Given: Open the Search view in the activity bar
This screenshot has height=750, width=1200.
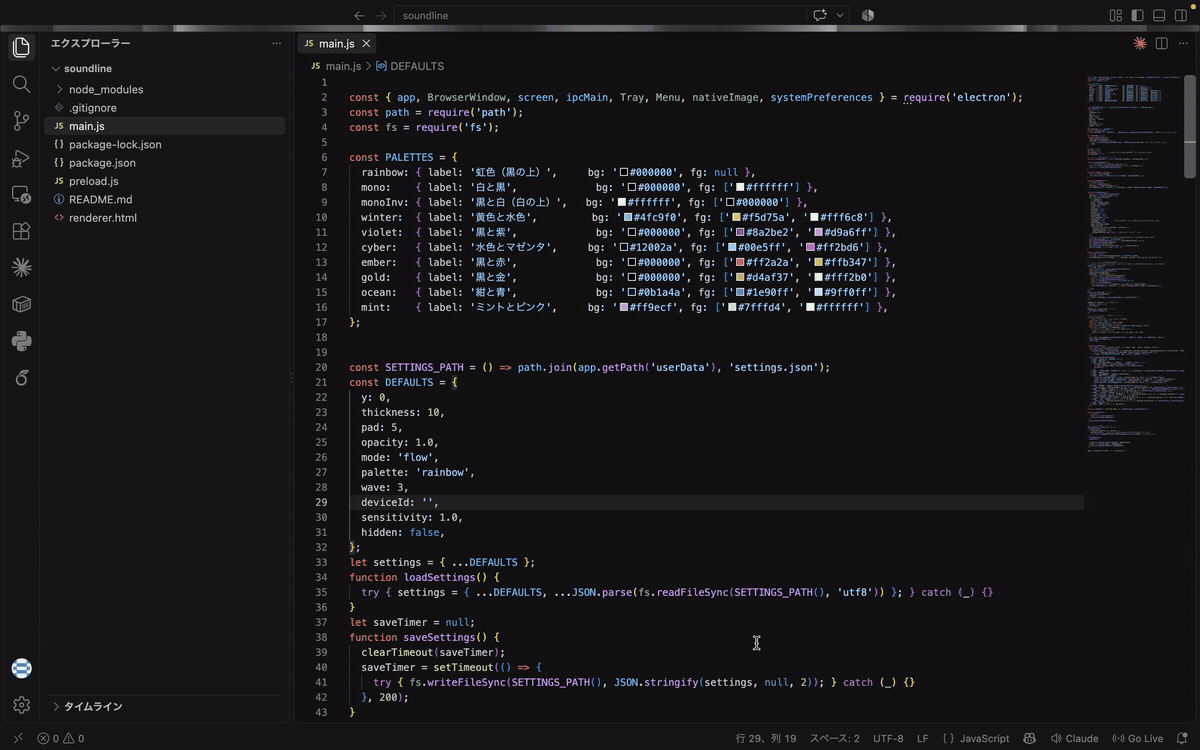Looking at the screenshot, I should [x=21, y=84].
